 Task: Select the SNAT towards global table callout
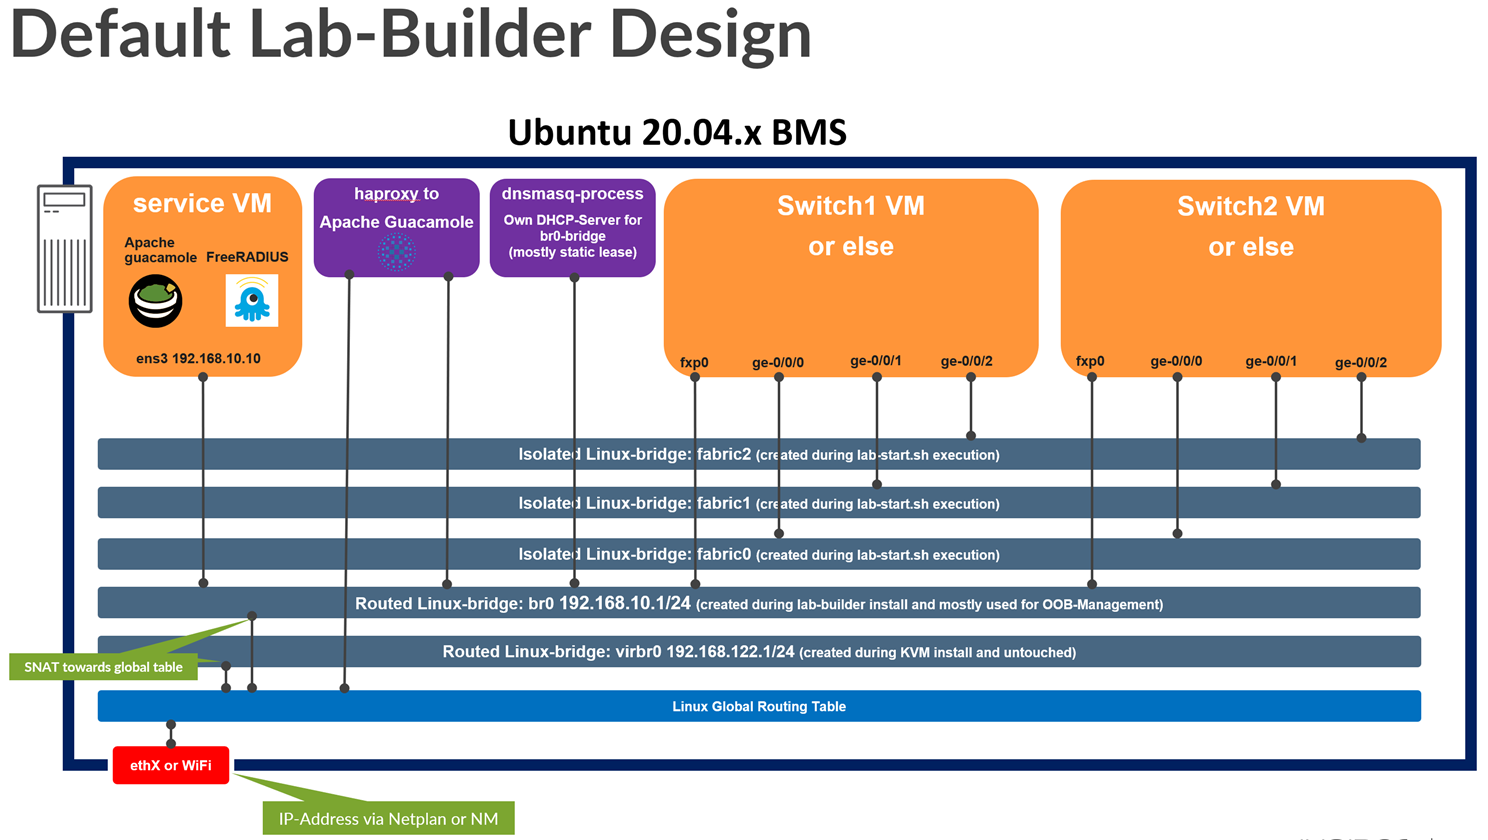pos(103,667)
